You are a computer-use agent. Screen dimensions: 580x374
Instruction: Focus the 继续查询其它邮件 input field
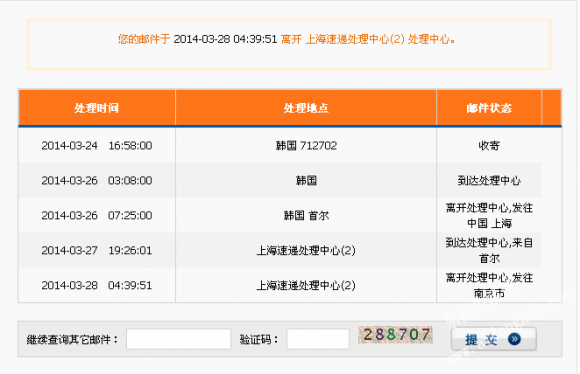click(178, 339)
